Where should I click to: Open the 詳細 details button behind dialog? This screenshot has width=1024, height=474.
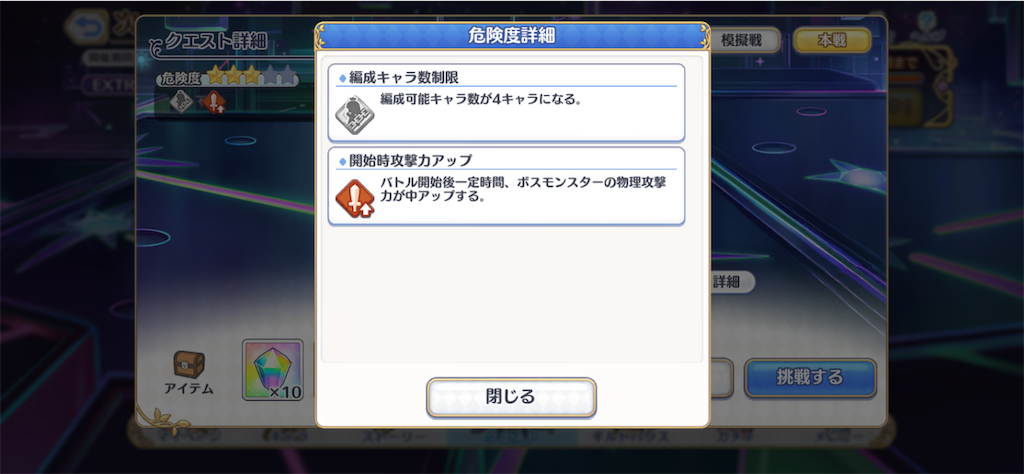[x=730, y=282]
